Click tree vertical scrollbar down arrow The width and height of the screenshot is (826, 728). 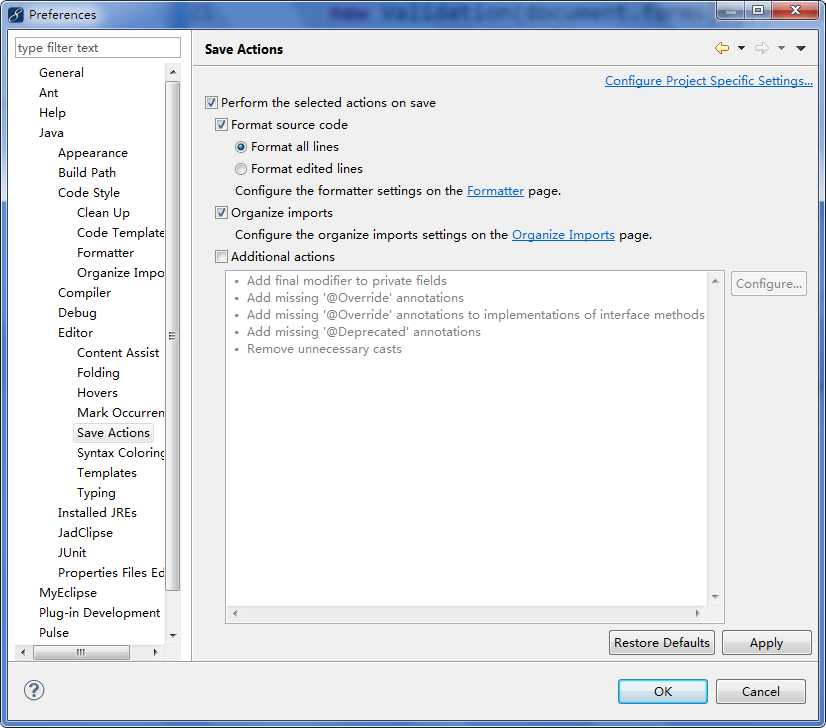tap(173, 636)
